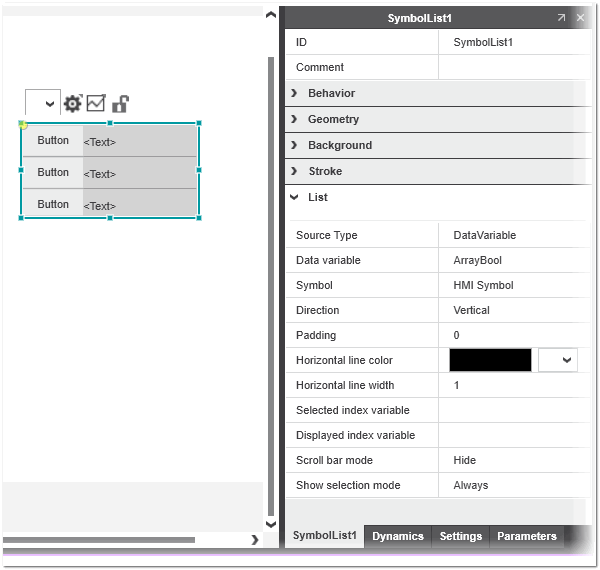The image size is (600, 570).
Task: Click the Comment value field
Action: coord(511,67)
